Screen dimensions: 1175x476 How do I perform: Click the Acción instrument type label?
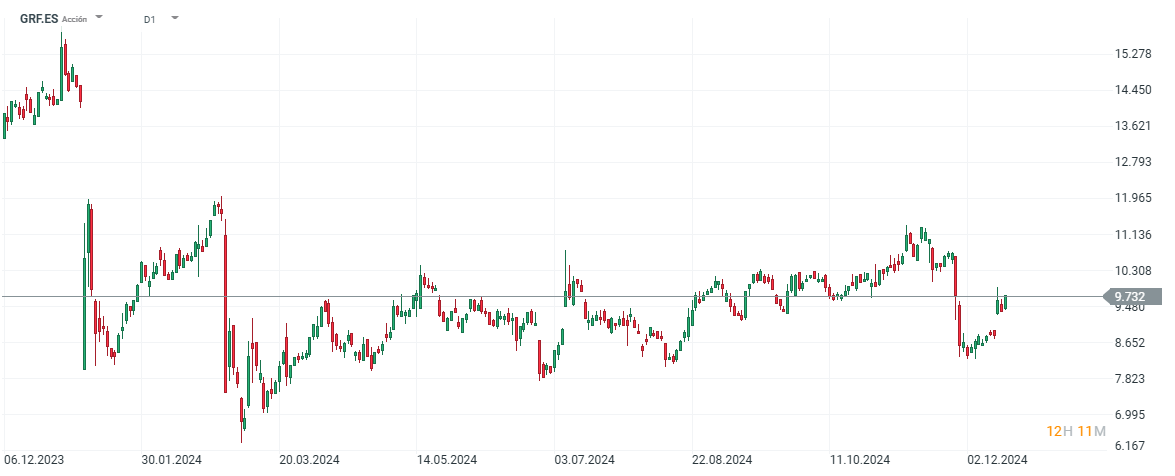point(75,19)
